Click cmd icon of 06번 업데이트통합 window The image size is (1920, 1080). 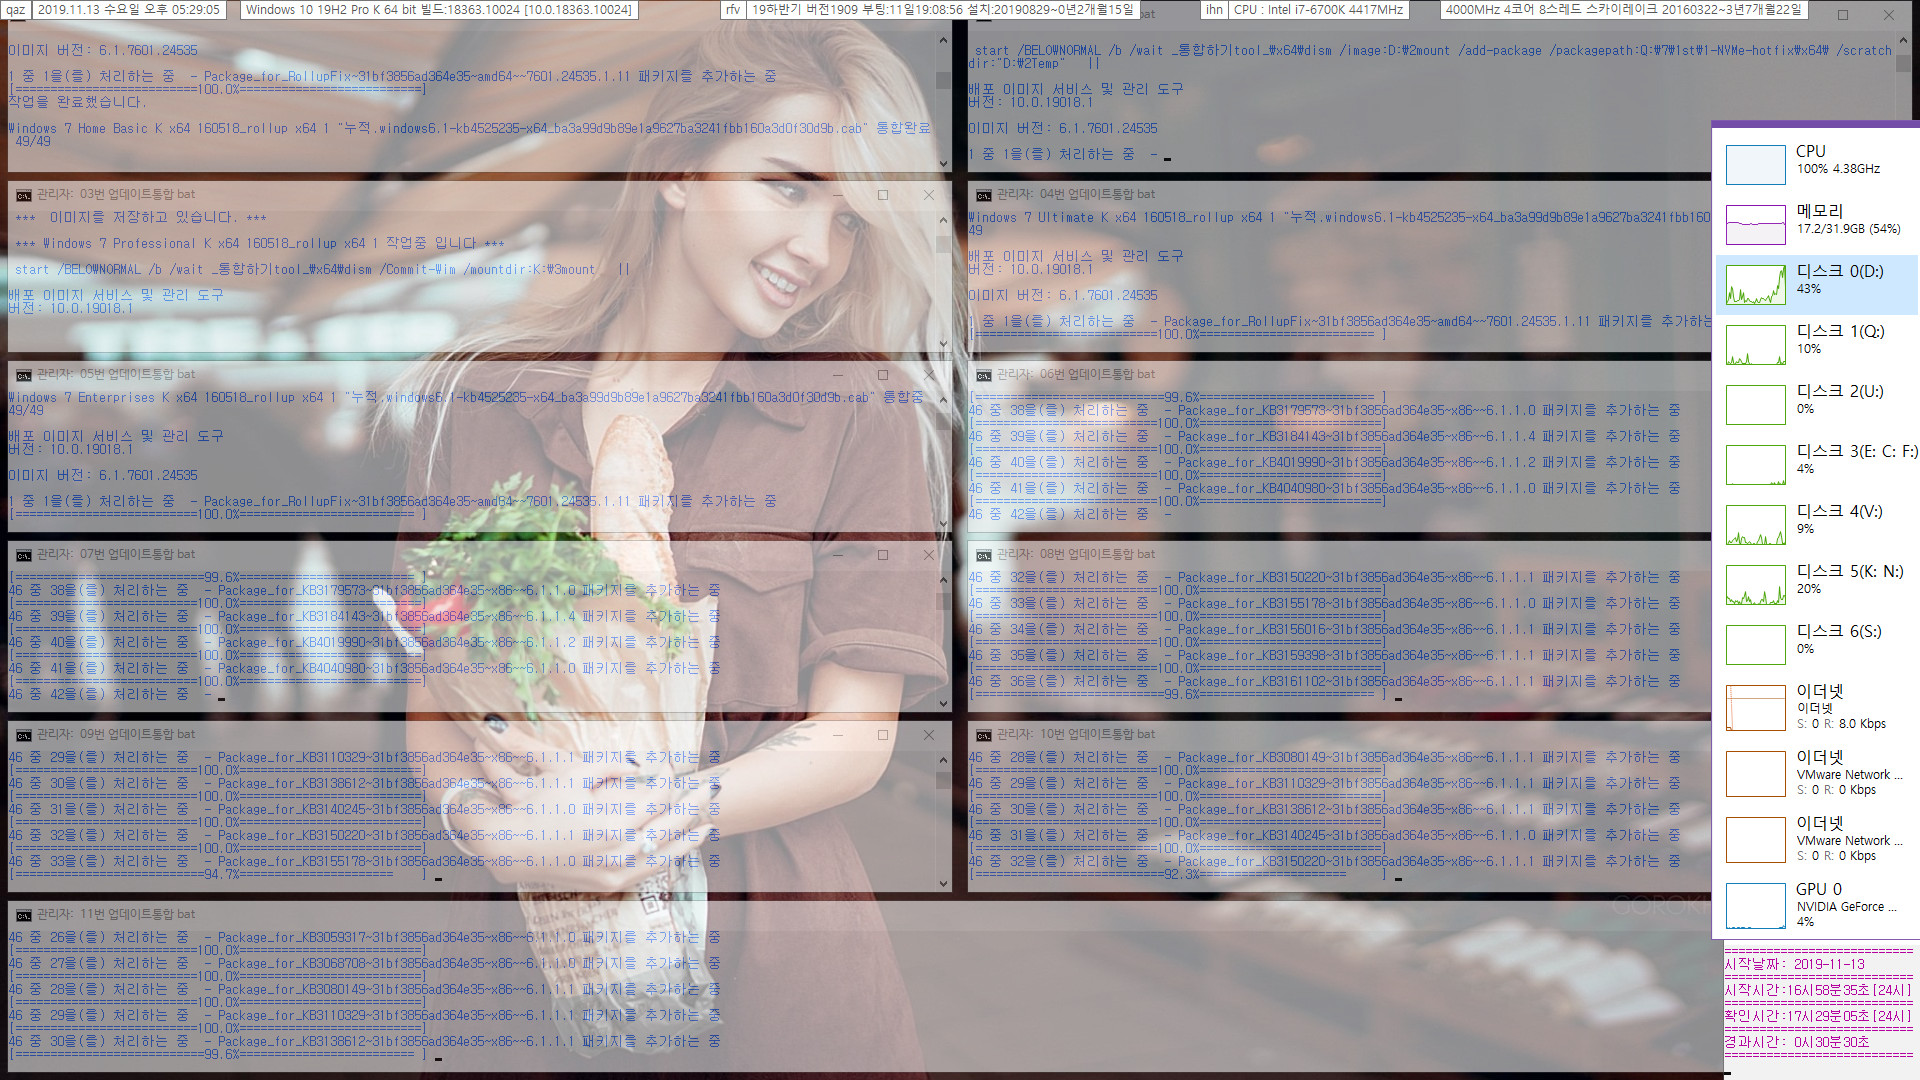tap(984, 375)
